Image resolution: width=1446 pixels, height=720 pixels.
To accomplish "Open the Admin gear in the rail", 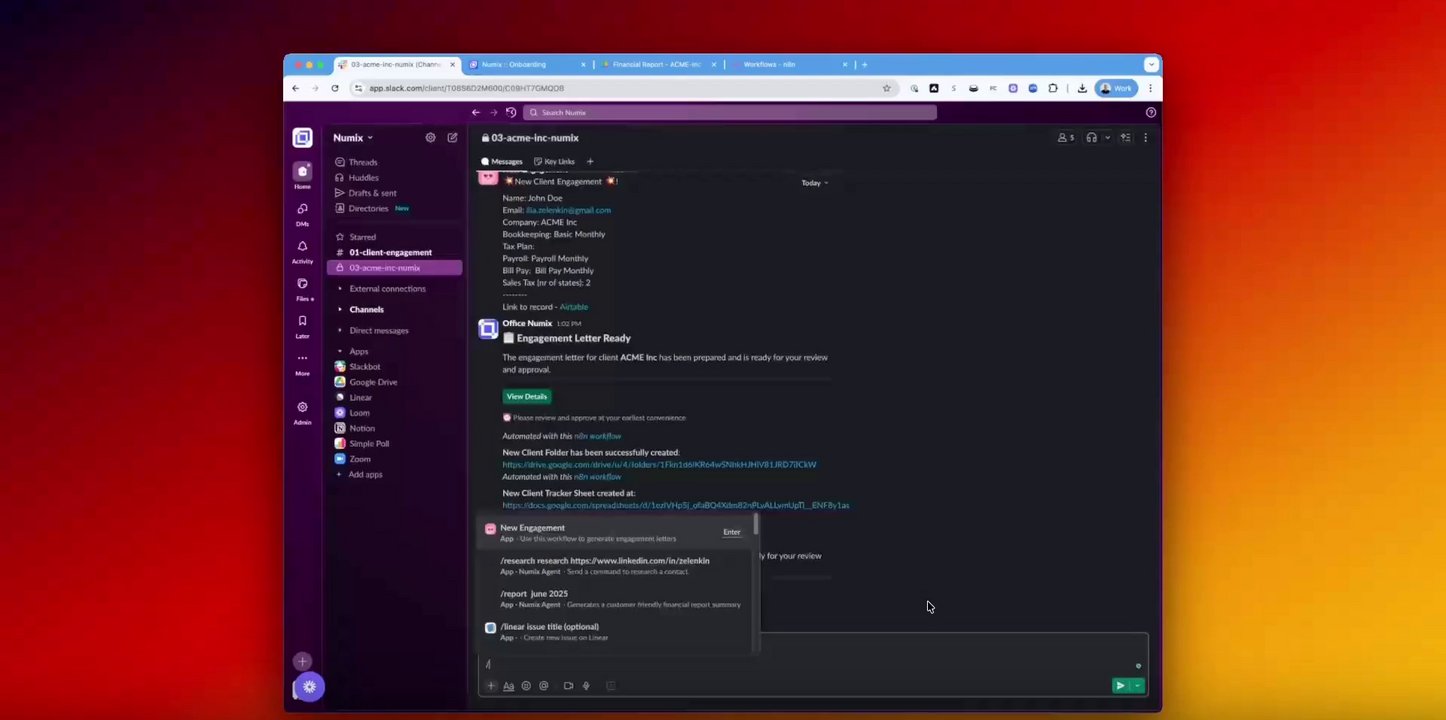I will click(x=302, y=411).
